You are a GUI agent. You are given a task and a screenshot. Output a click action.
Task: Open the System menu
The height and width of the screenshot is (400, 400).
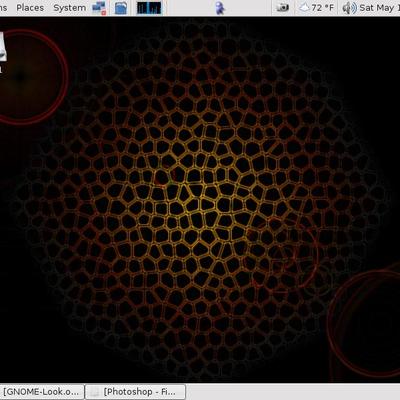(x=69, y=8)
